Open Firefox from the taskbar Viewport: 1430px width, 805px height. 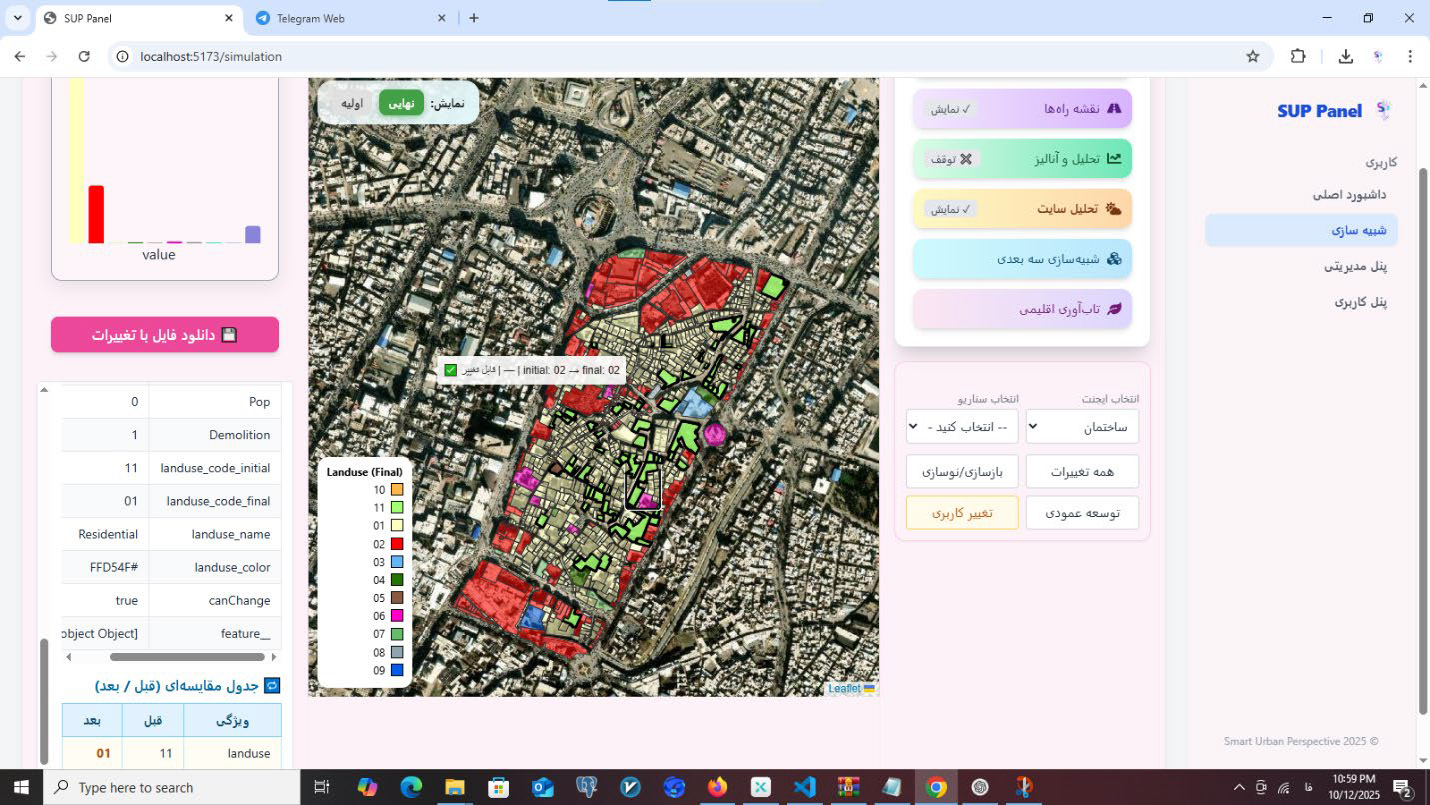click(x=717, y=787)
